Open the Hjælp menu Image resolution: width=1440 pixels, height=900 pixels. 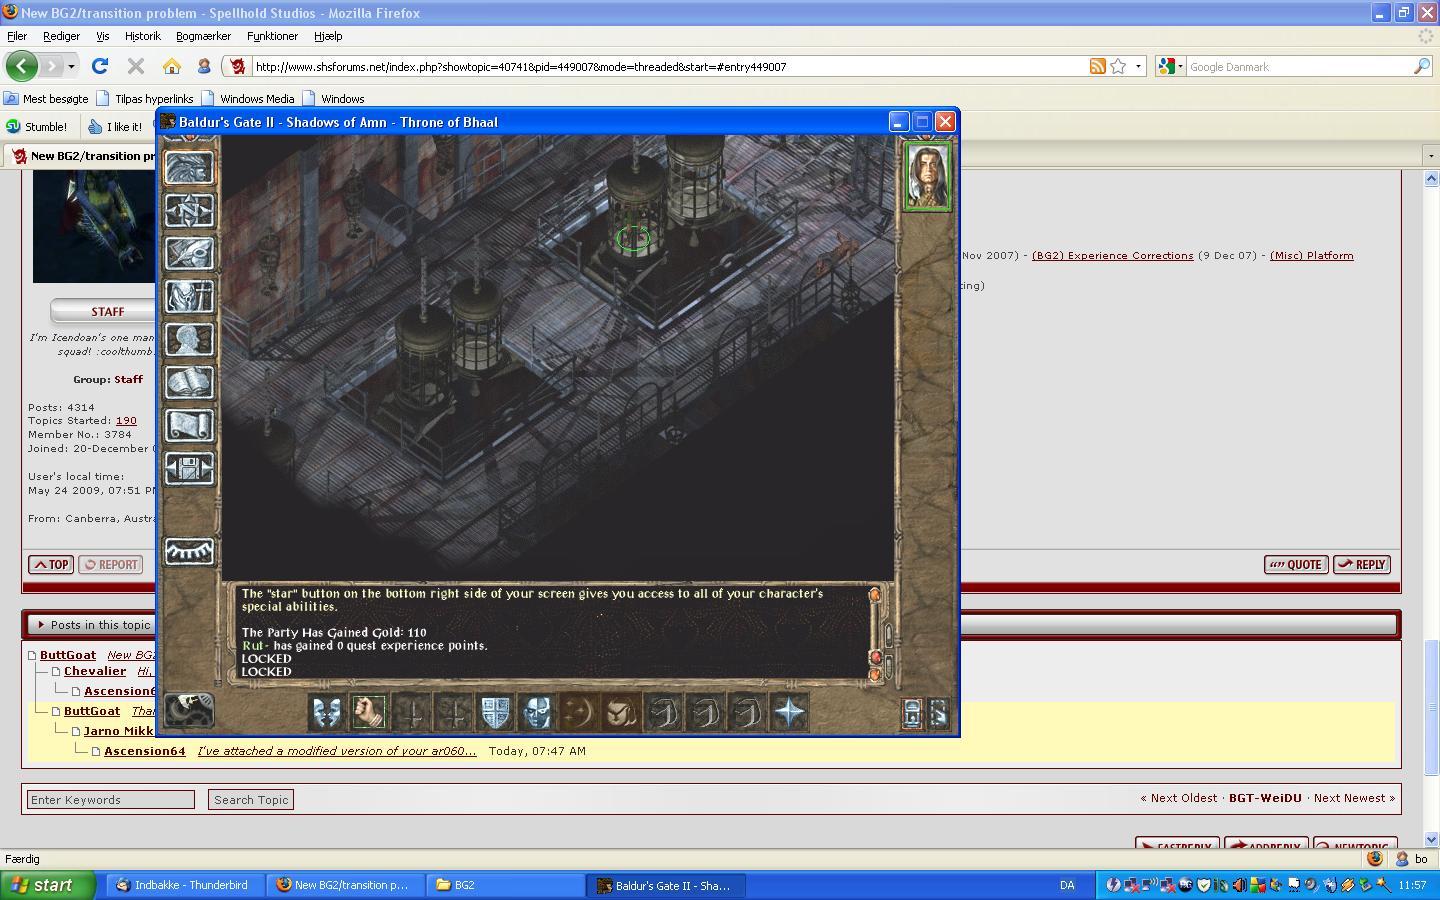coord(328,36)
